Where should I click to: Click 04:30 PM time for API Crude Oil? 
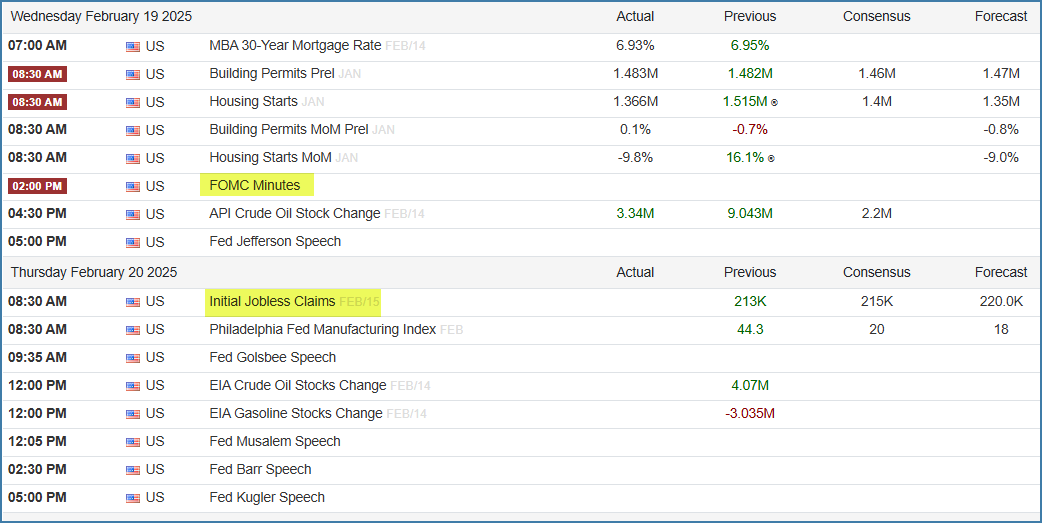37,213
